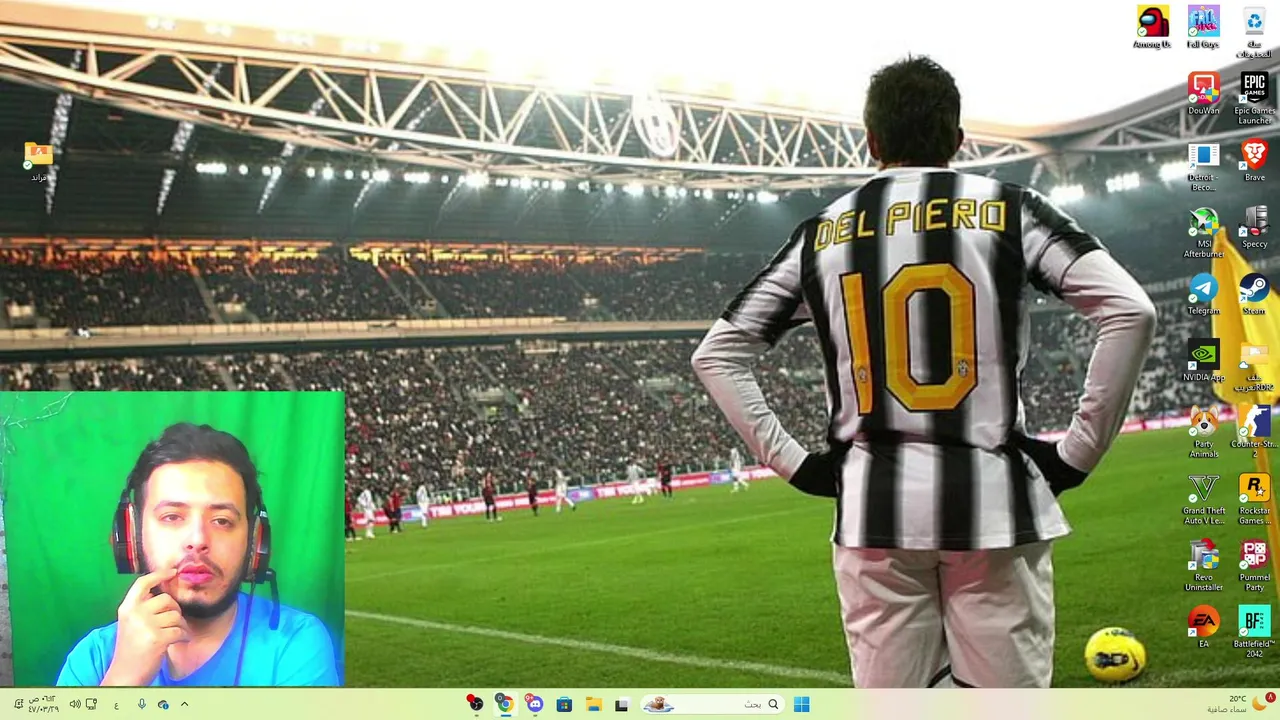Select the Recycle Bin desktop icon
The image size is (1280, 720).
pos(1254,30)
